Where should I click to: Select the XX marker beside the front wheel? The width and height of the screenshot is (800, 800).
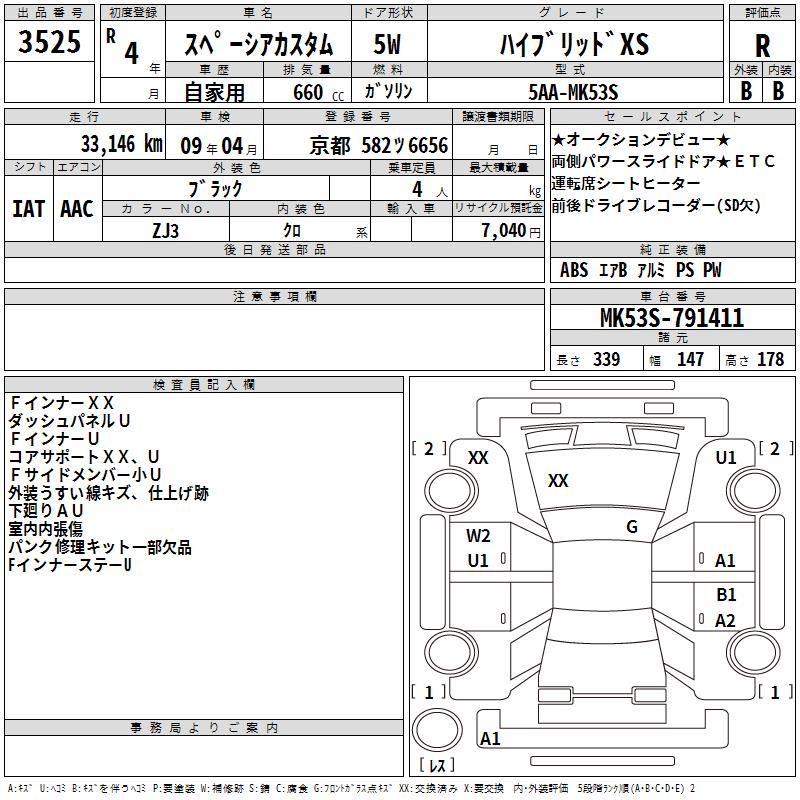tap(478, 457)
